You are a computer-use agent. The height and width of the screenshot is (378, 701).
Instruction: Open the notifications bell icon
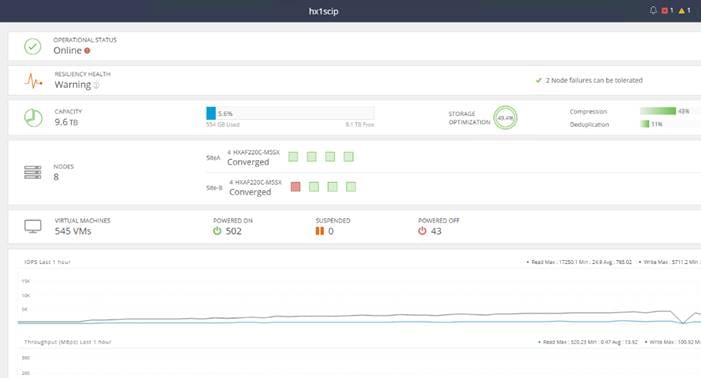point(653,10)
